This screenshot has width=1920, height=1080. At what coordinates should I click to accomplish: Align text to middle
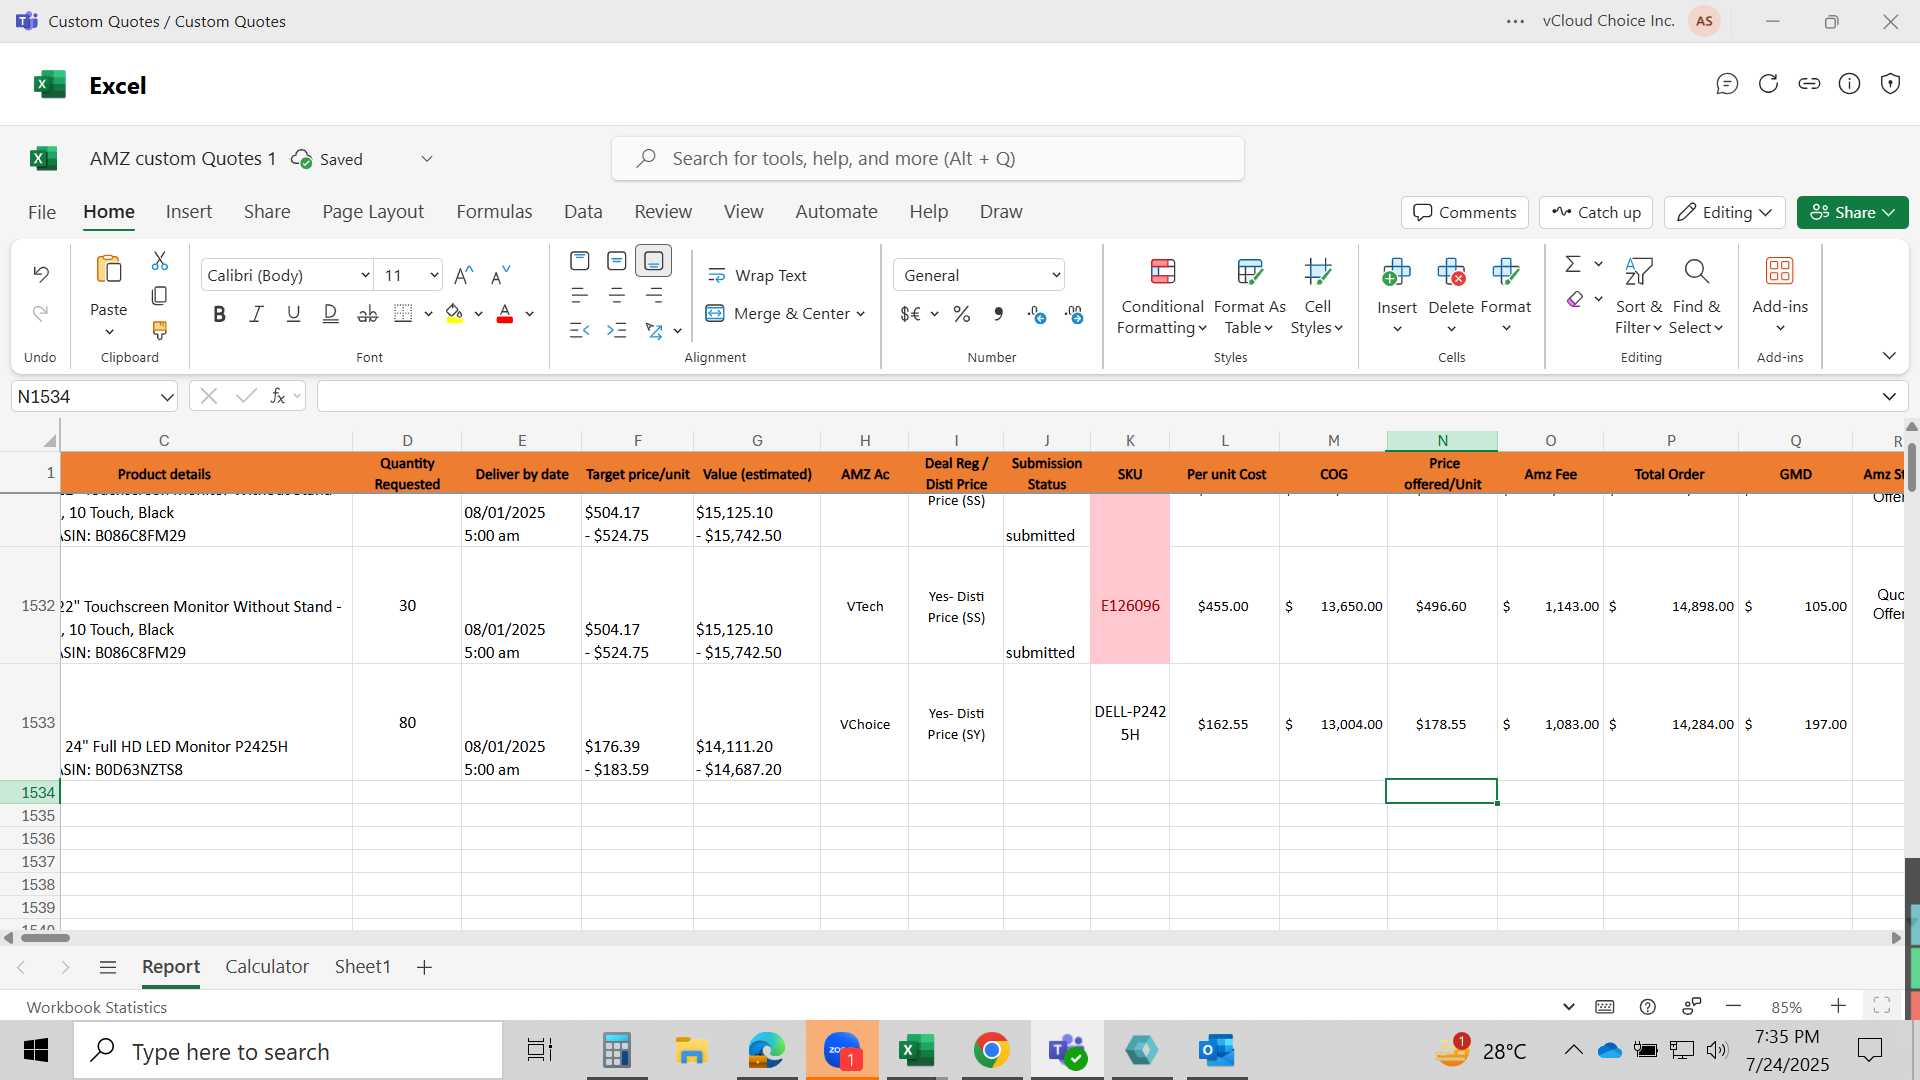[617, 261]
